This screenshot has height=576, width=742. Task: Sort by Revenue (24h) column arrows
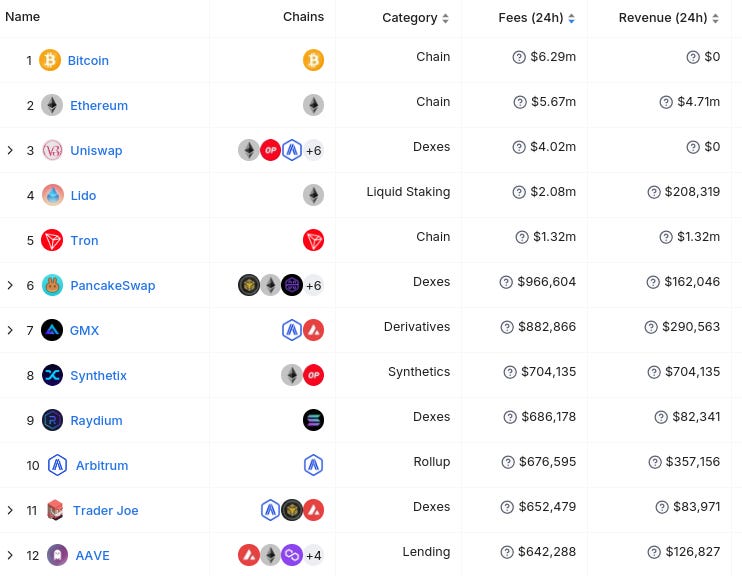716,18
